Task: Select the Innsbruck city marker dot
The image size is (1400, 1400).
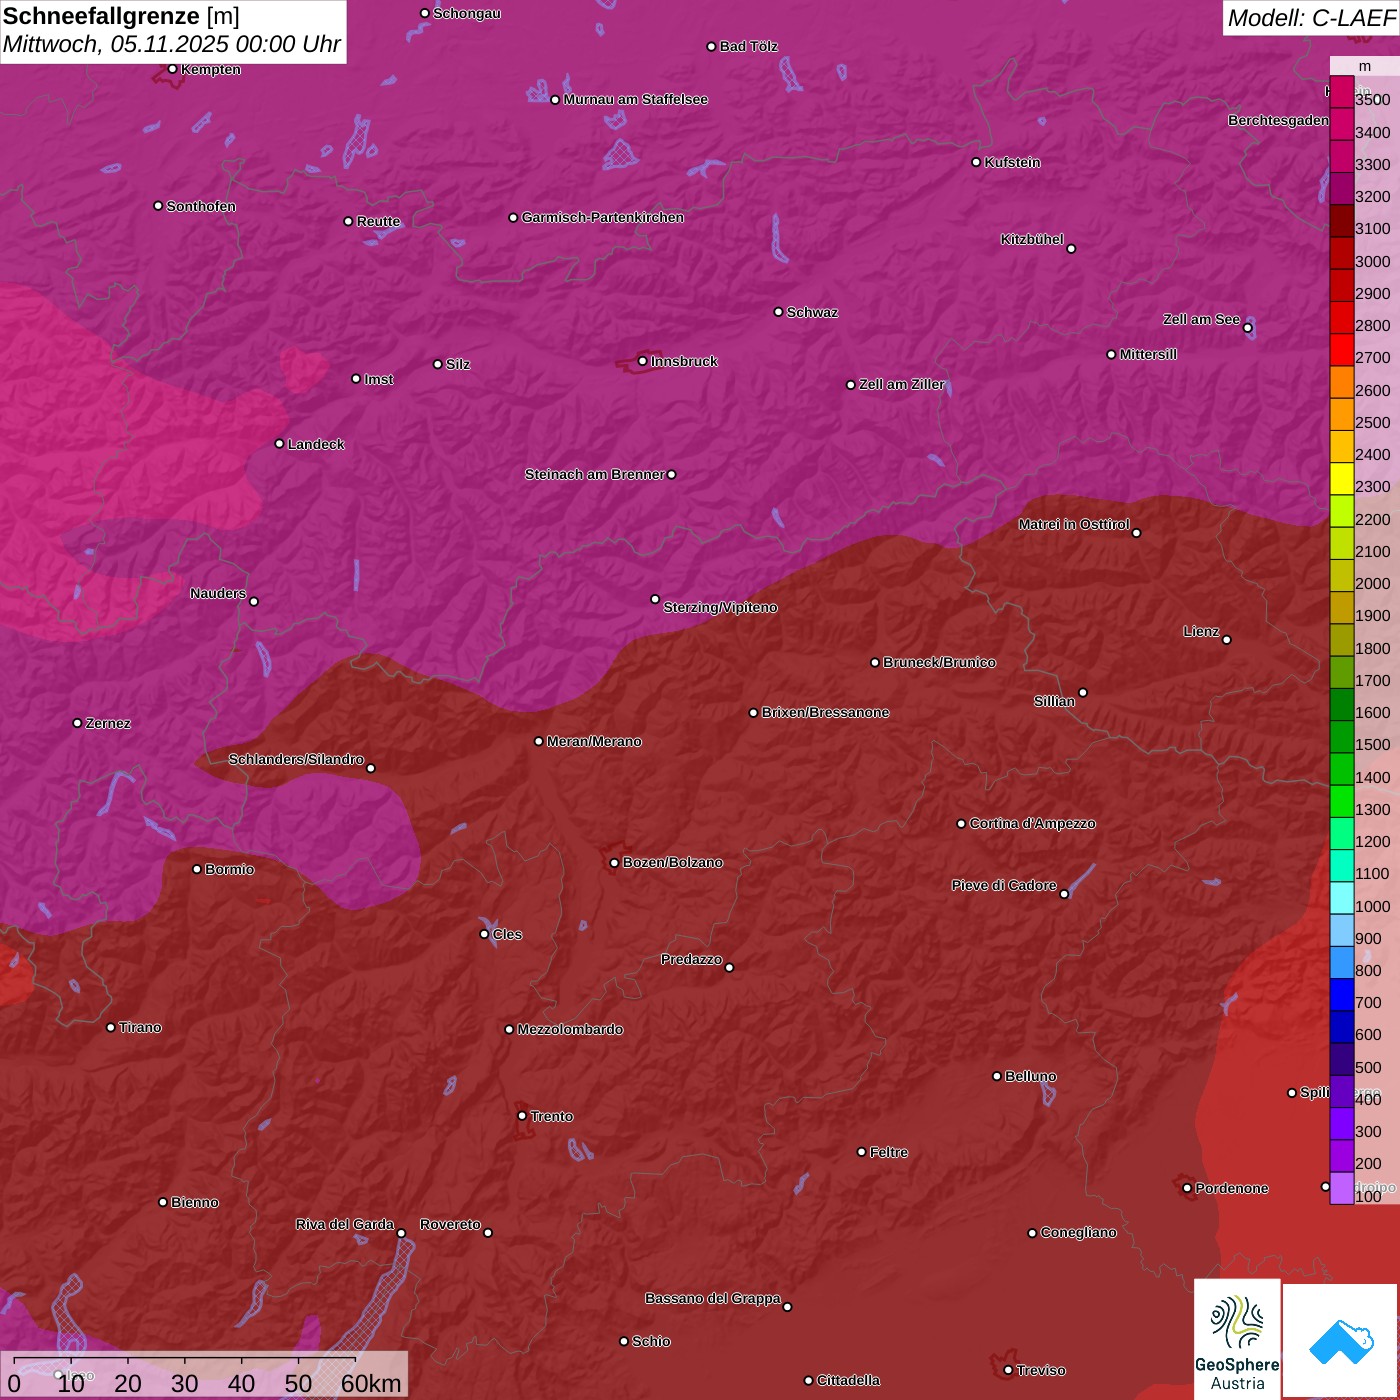Action: click(x=642, y=361)
